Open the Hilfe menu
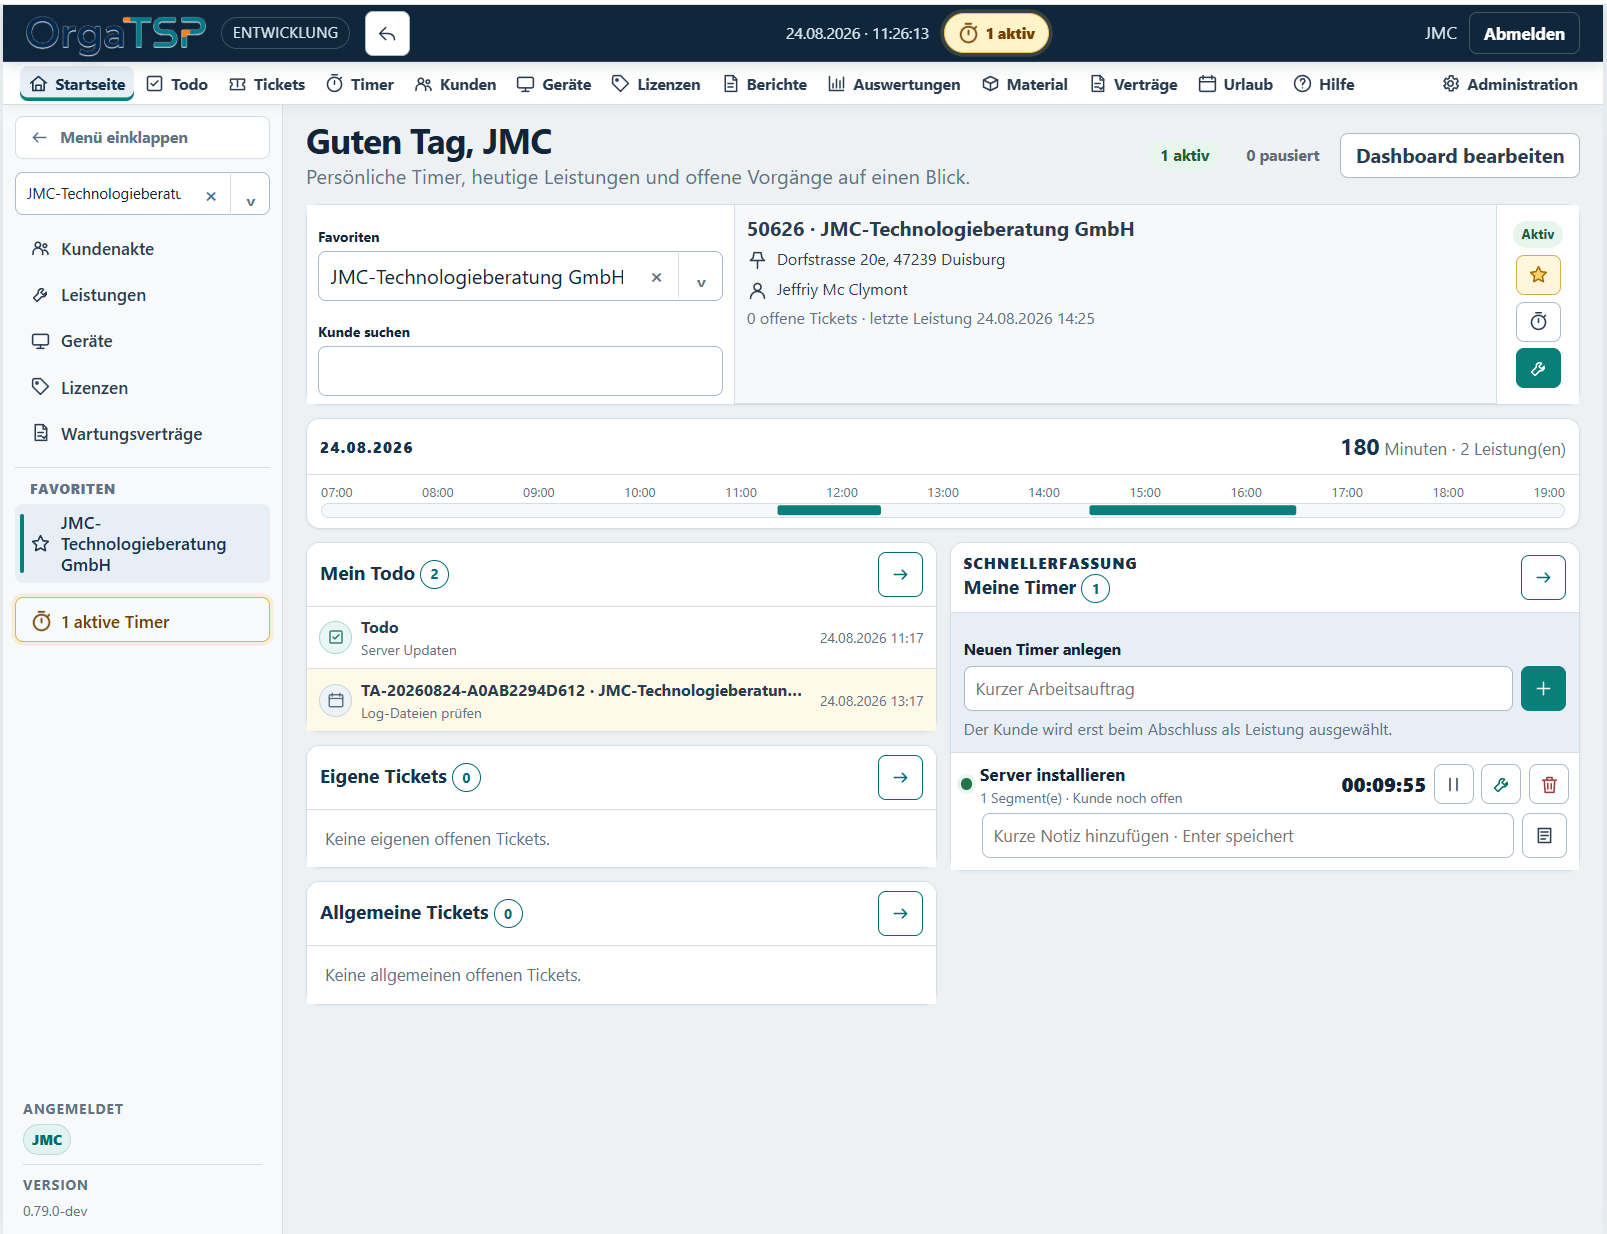The height and width of the screenshot is (1234, 1607). tap(1324, 84)
